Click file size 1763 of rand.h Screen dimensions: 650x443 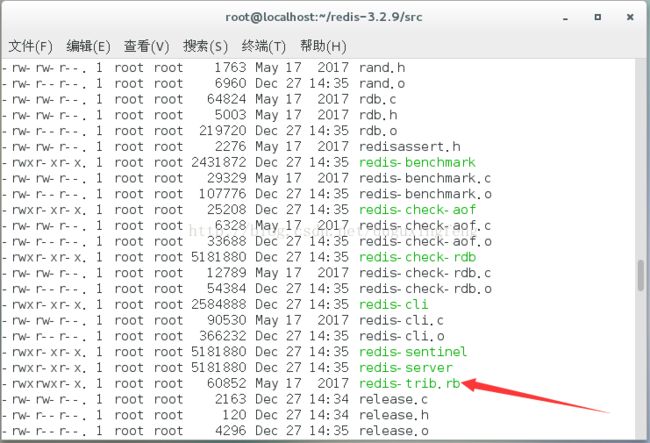pyautogui.click(x=230, y=68)
